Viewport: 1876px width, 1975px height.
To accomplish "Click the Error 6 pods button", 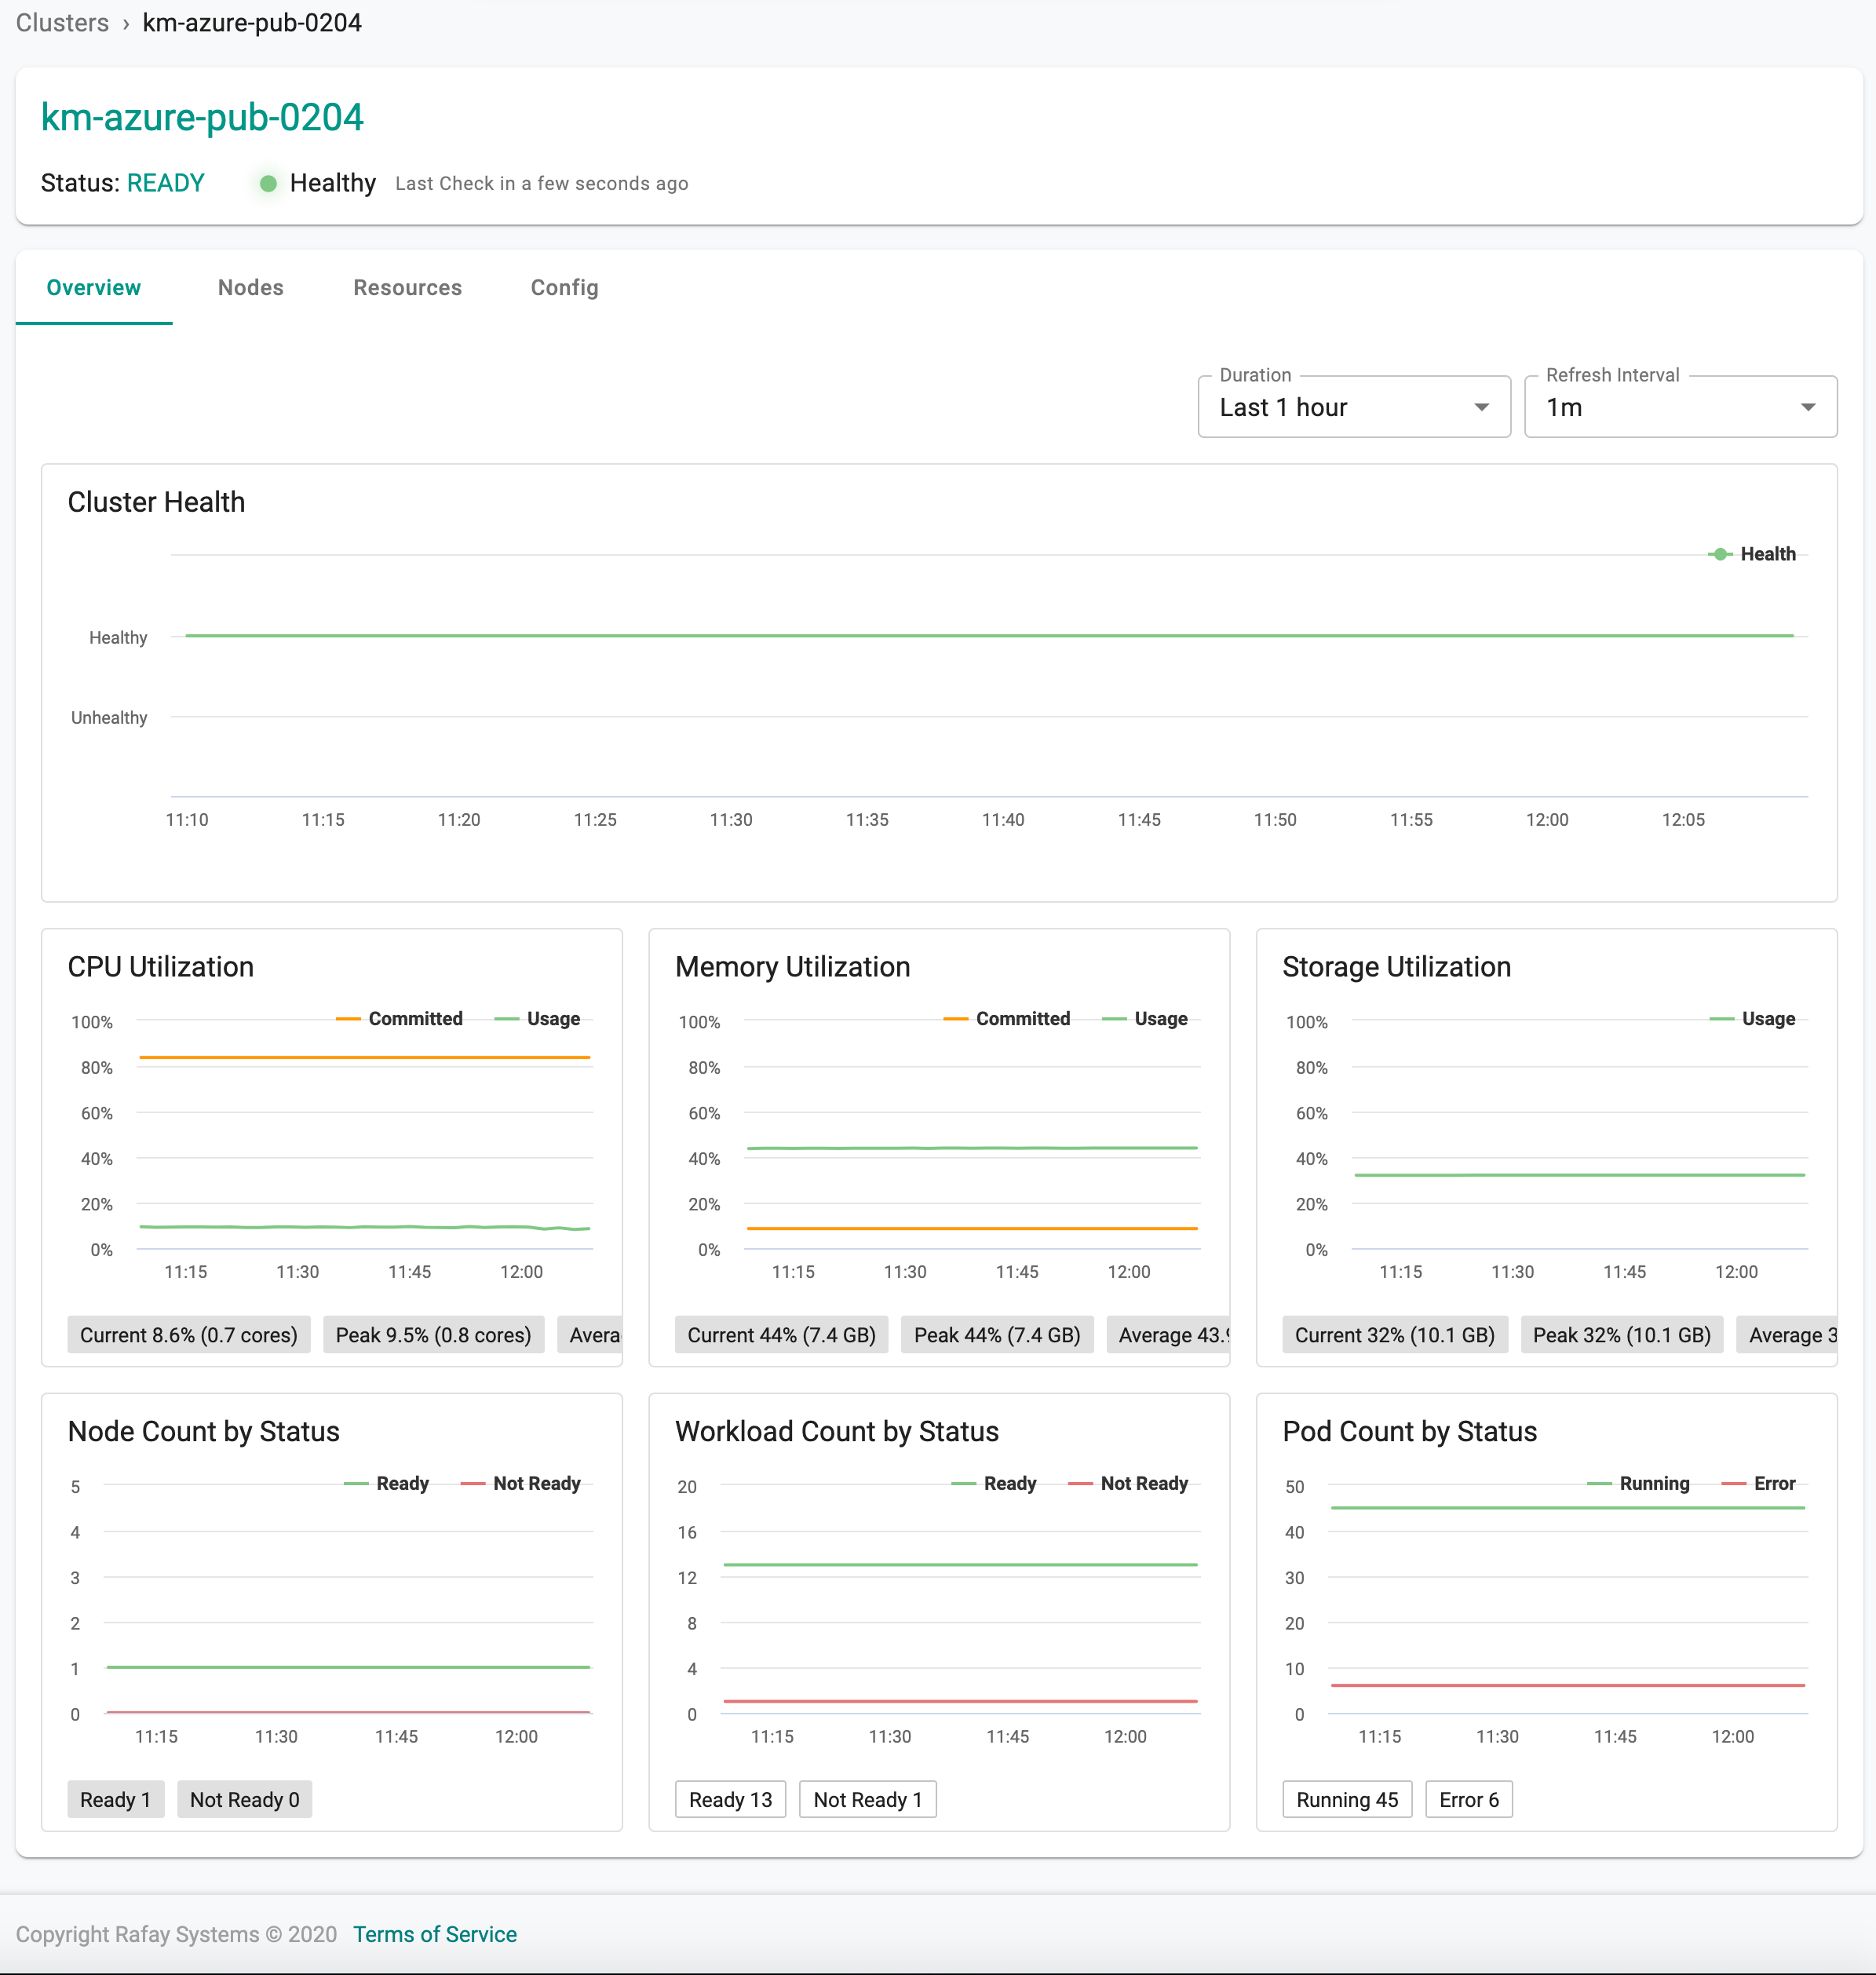I will pyautogui.click(x=1469, y=1799).
